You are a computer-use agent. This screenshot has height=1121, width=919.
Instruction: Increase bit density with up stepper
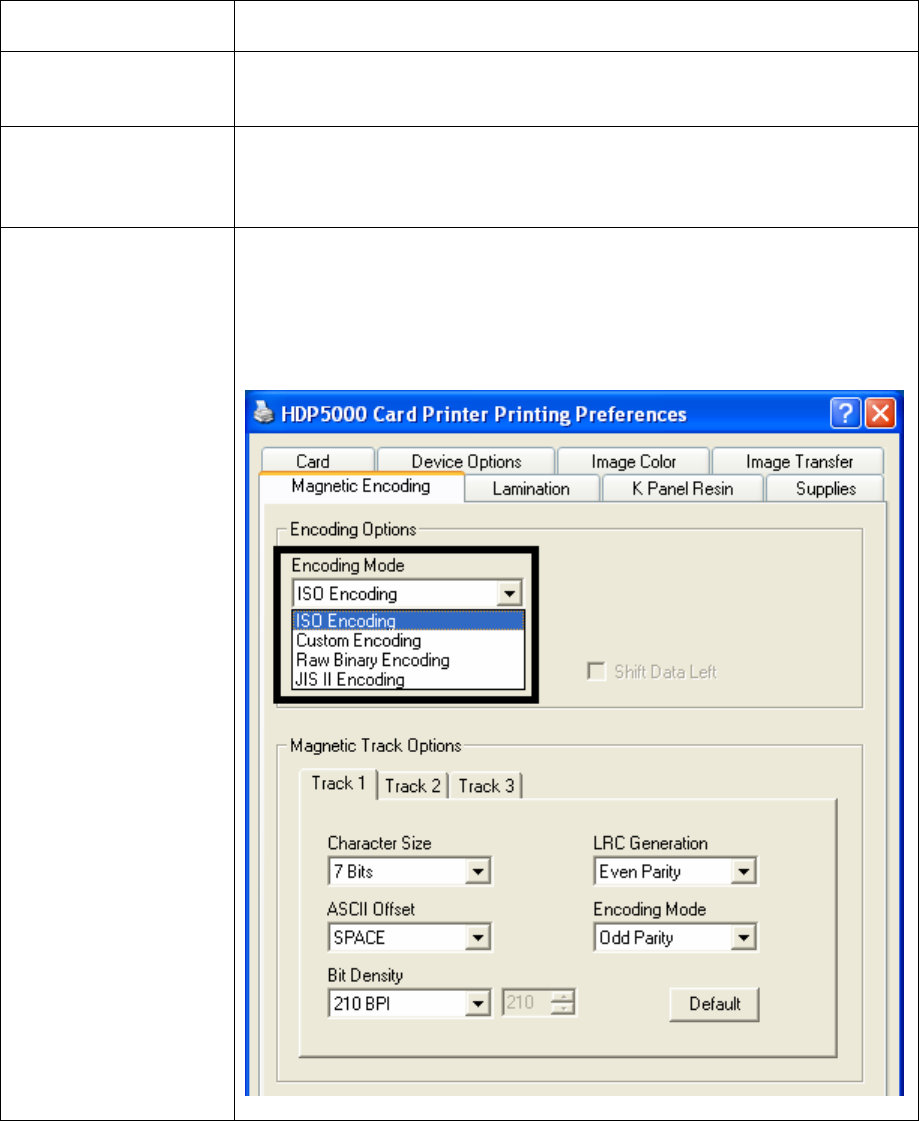pyautogui.click(x=563, y=997)
